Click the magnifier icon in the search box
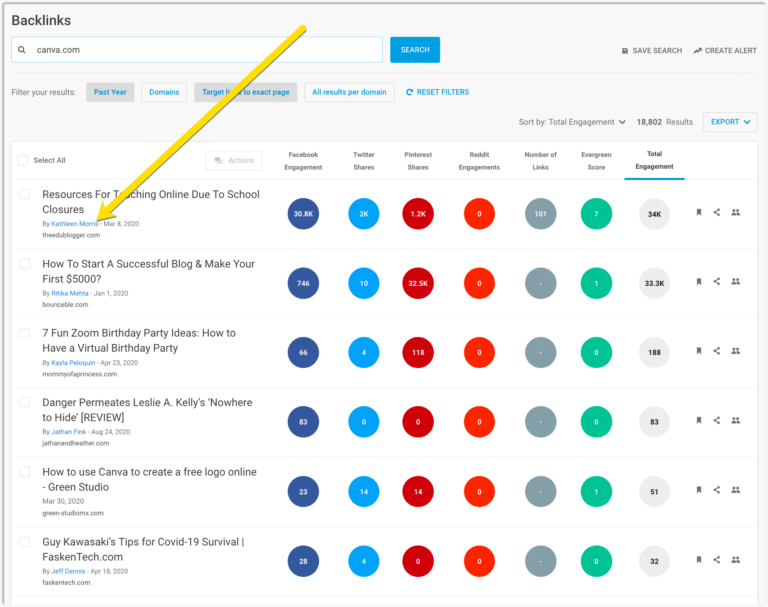The width and height of the screenshot is (768, 607). pos(22,49)
